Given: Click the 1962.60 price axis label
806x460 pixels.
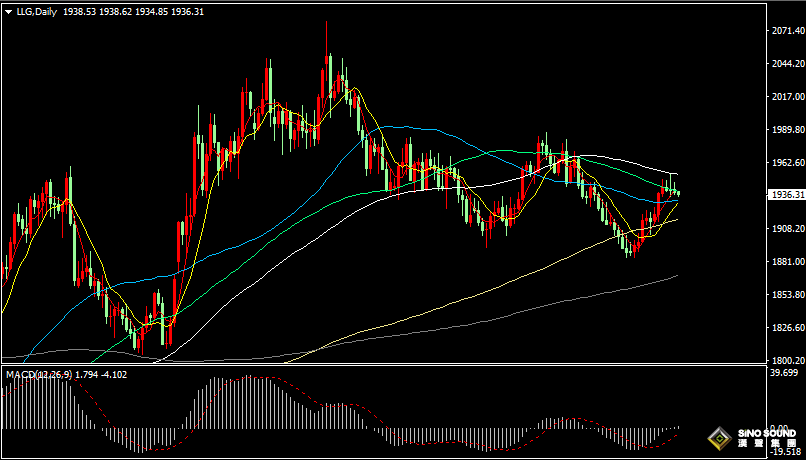Looking at the screenshot, I should (787, 163).
